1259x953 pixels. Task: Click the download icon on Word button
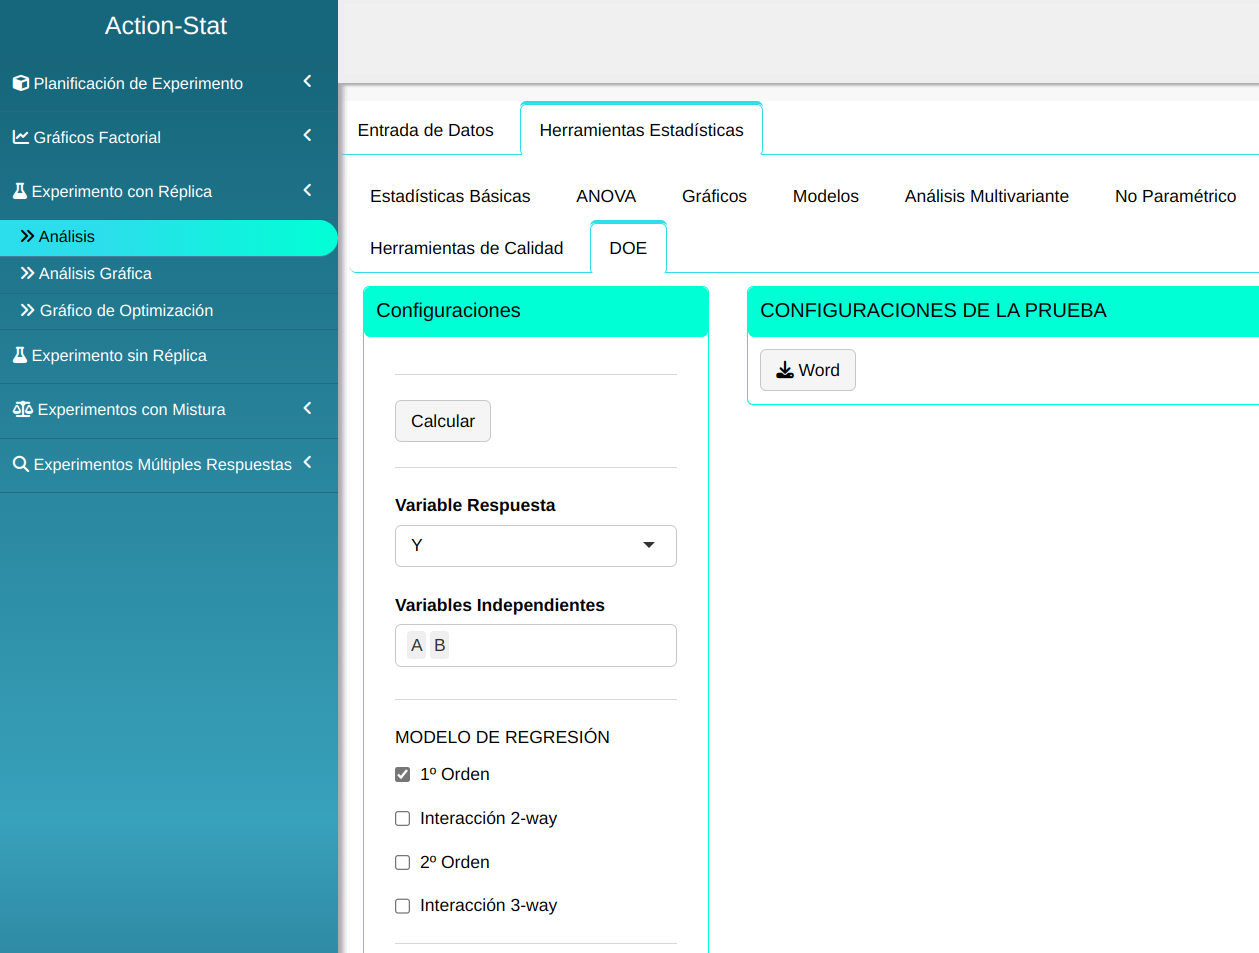[x=785, y=370]
